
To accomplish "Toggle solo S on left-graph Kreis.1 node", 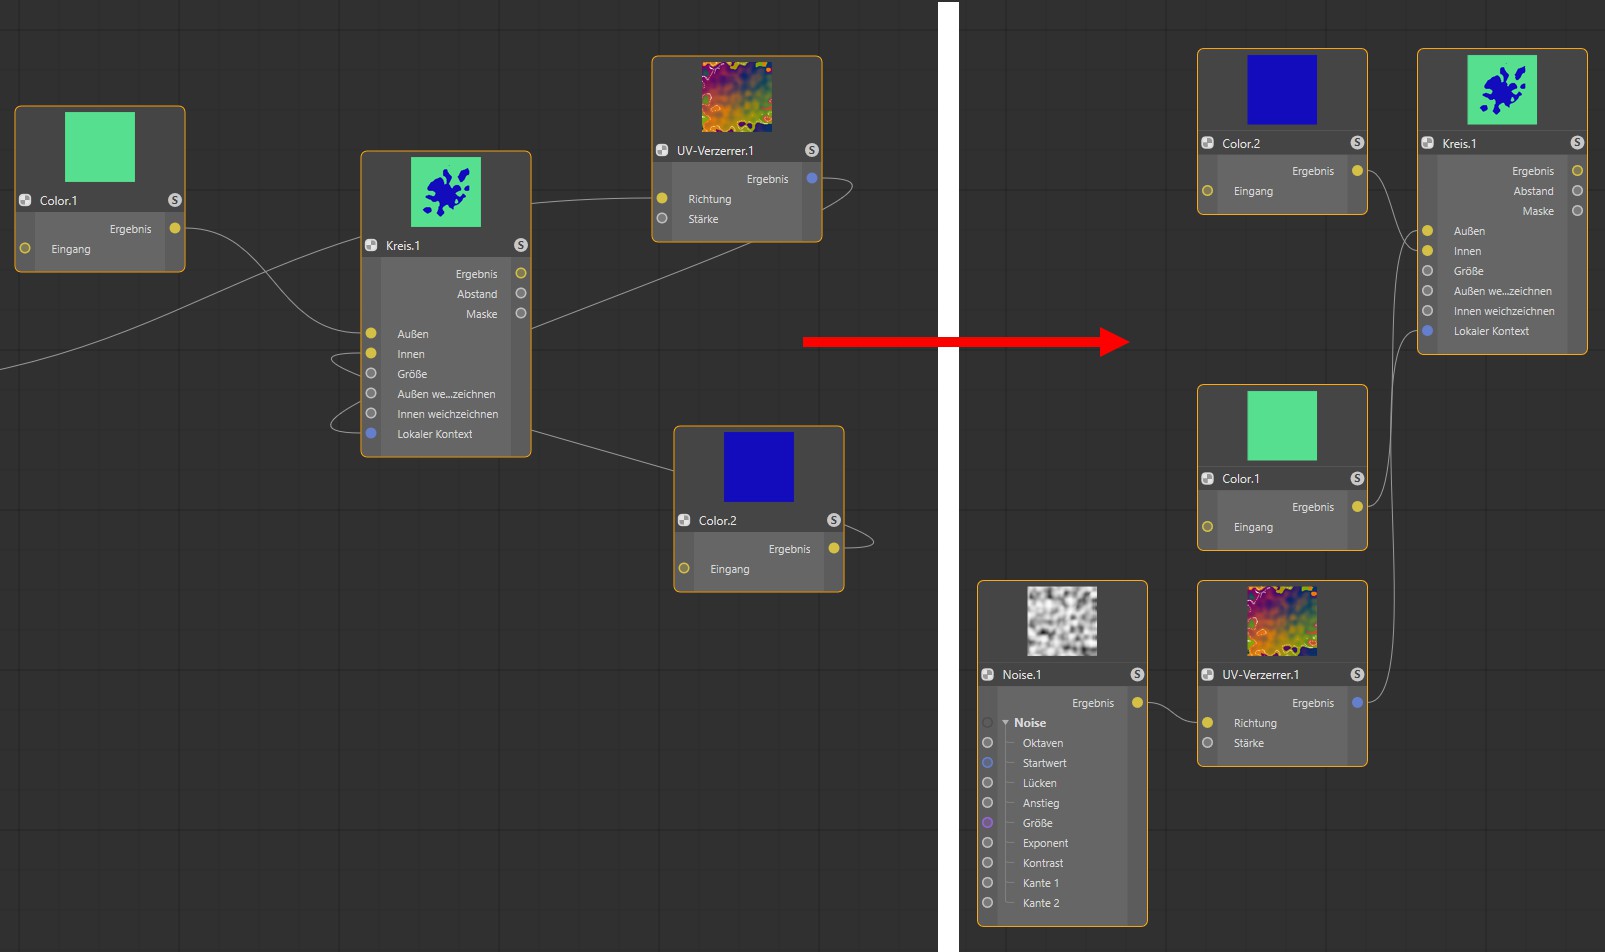I will coord(521,245).
